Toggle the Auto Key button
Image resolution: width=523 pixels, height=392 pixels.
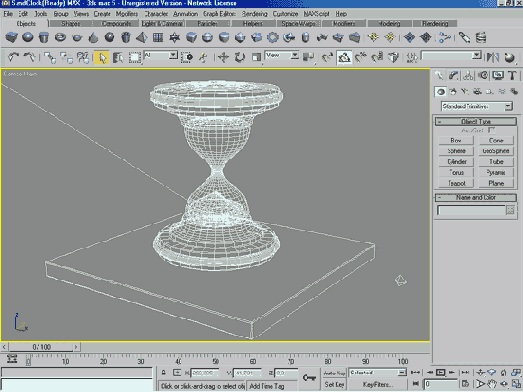pos(334,373)
